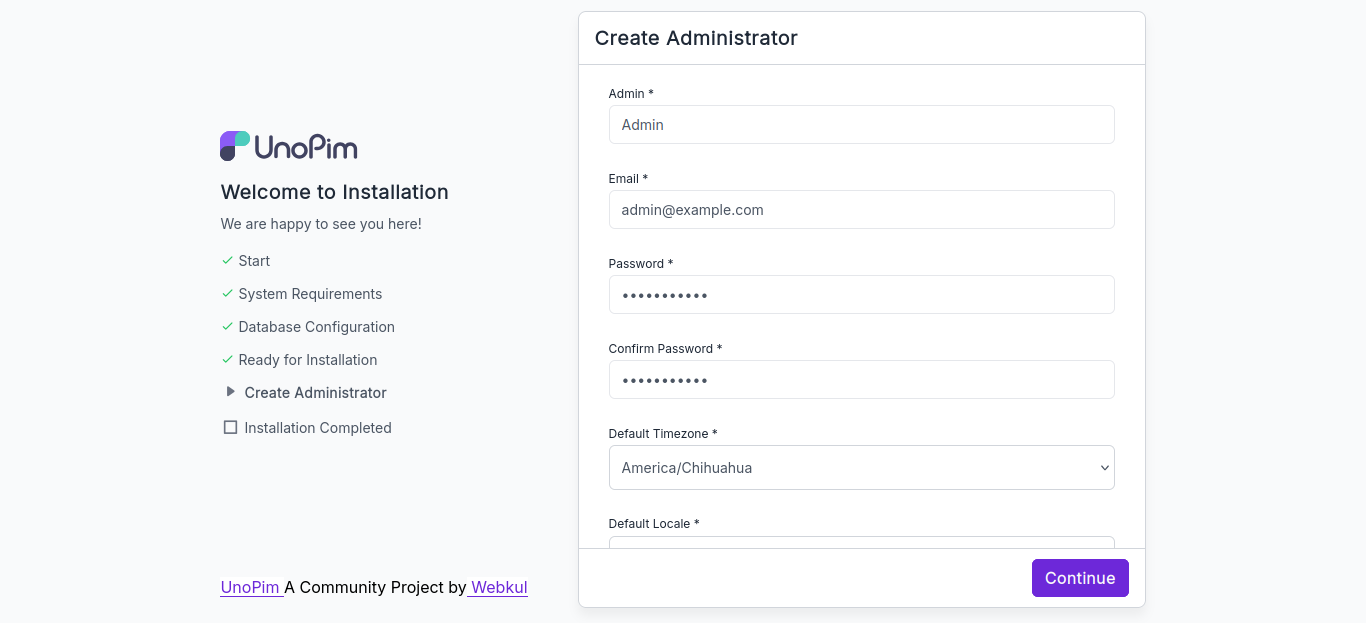Focus the Confirm Password input field

coord(861,379)
